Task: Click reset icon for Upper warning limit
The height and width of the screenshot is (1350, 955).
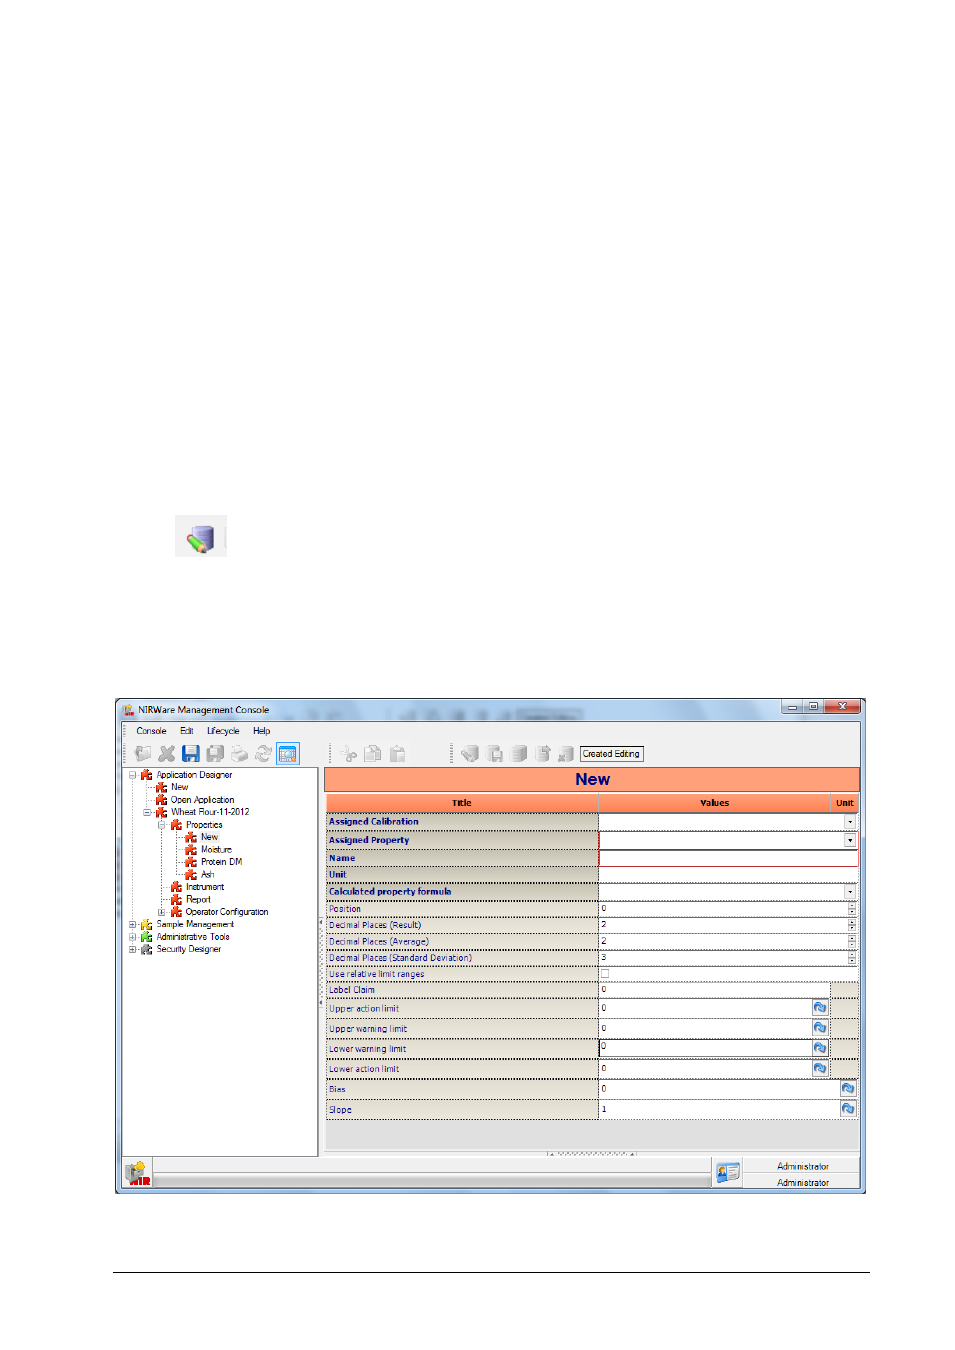Action: 820,1028
